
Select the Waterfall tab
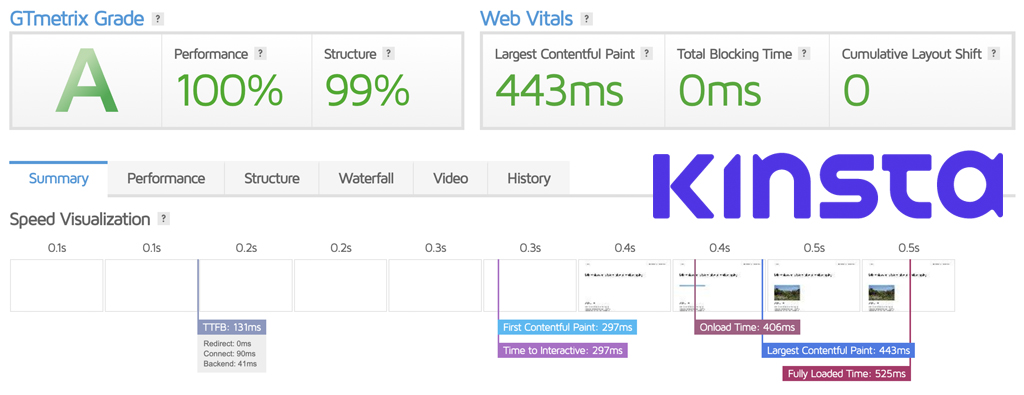pyautogui.click(x=366, y=178)
